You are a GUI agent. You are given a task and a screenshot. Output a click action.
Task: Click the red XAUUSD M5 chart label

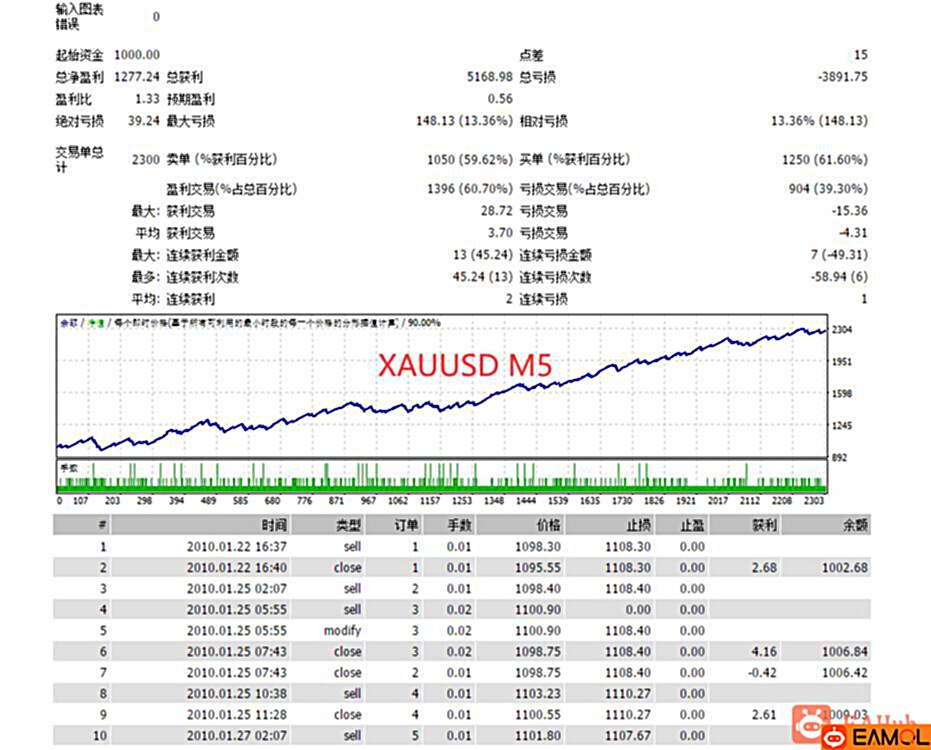coord(465,366)
